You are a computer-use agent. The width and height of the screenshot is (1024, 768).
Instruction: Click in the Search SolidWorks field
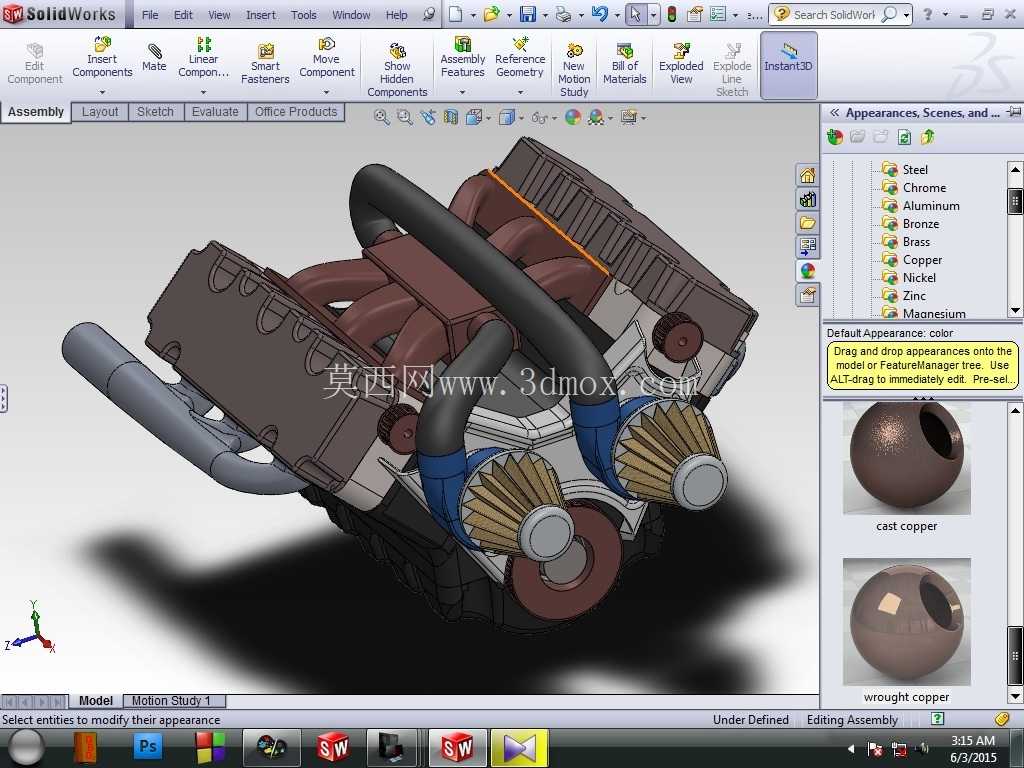[833, 14]
